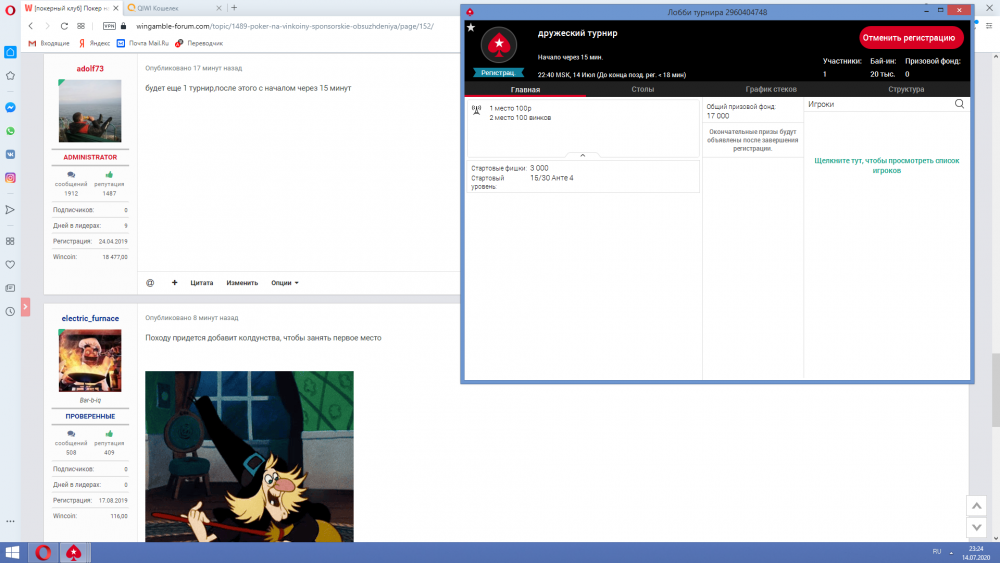This screenshot has width=1000, height=563.
Task: Select График стеков tab
Action: 771,89
